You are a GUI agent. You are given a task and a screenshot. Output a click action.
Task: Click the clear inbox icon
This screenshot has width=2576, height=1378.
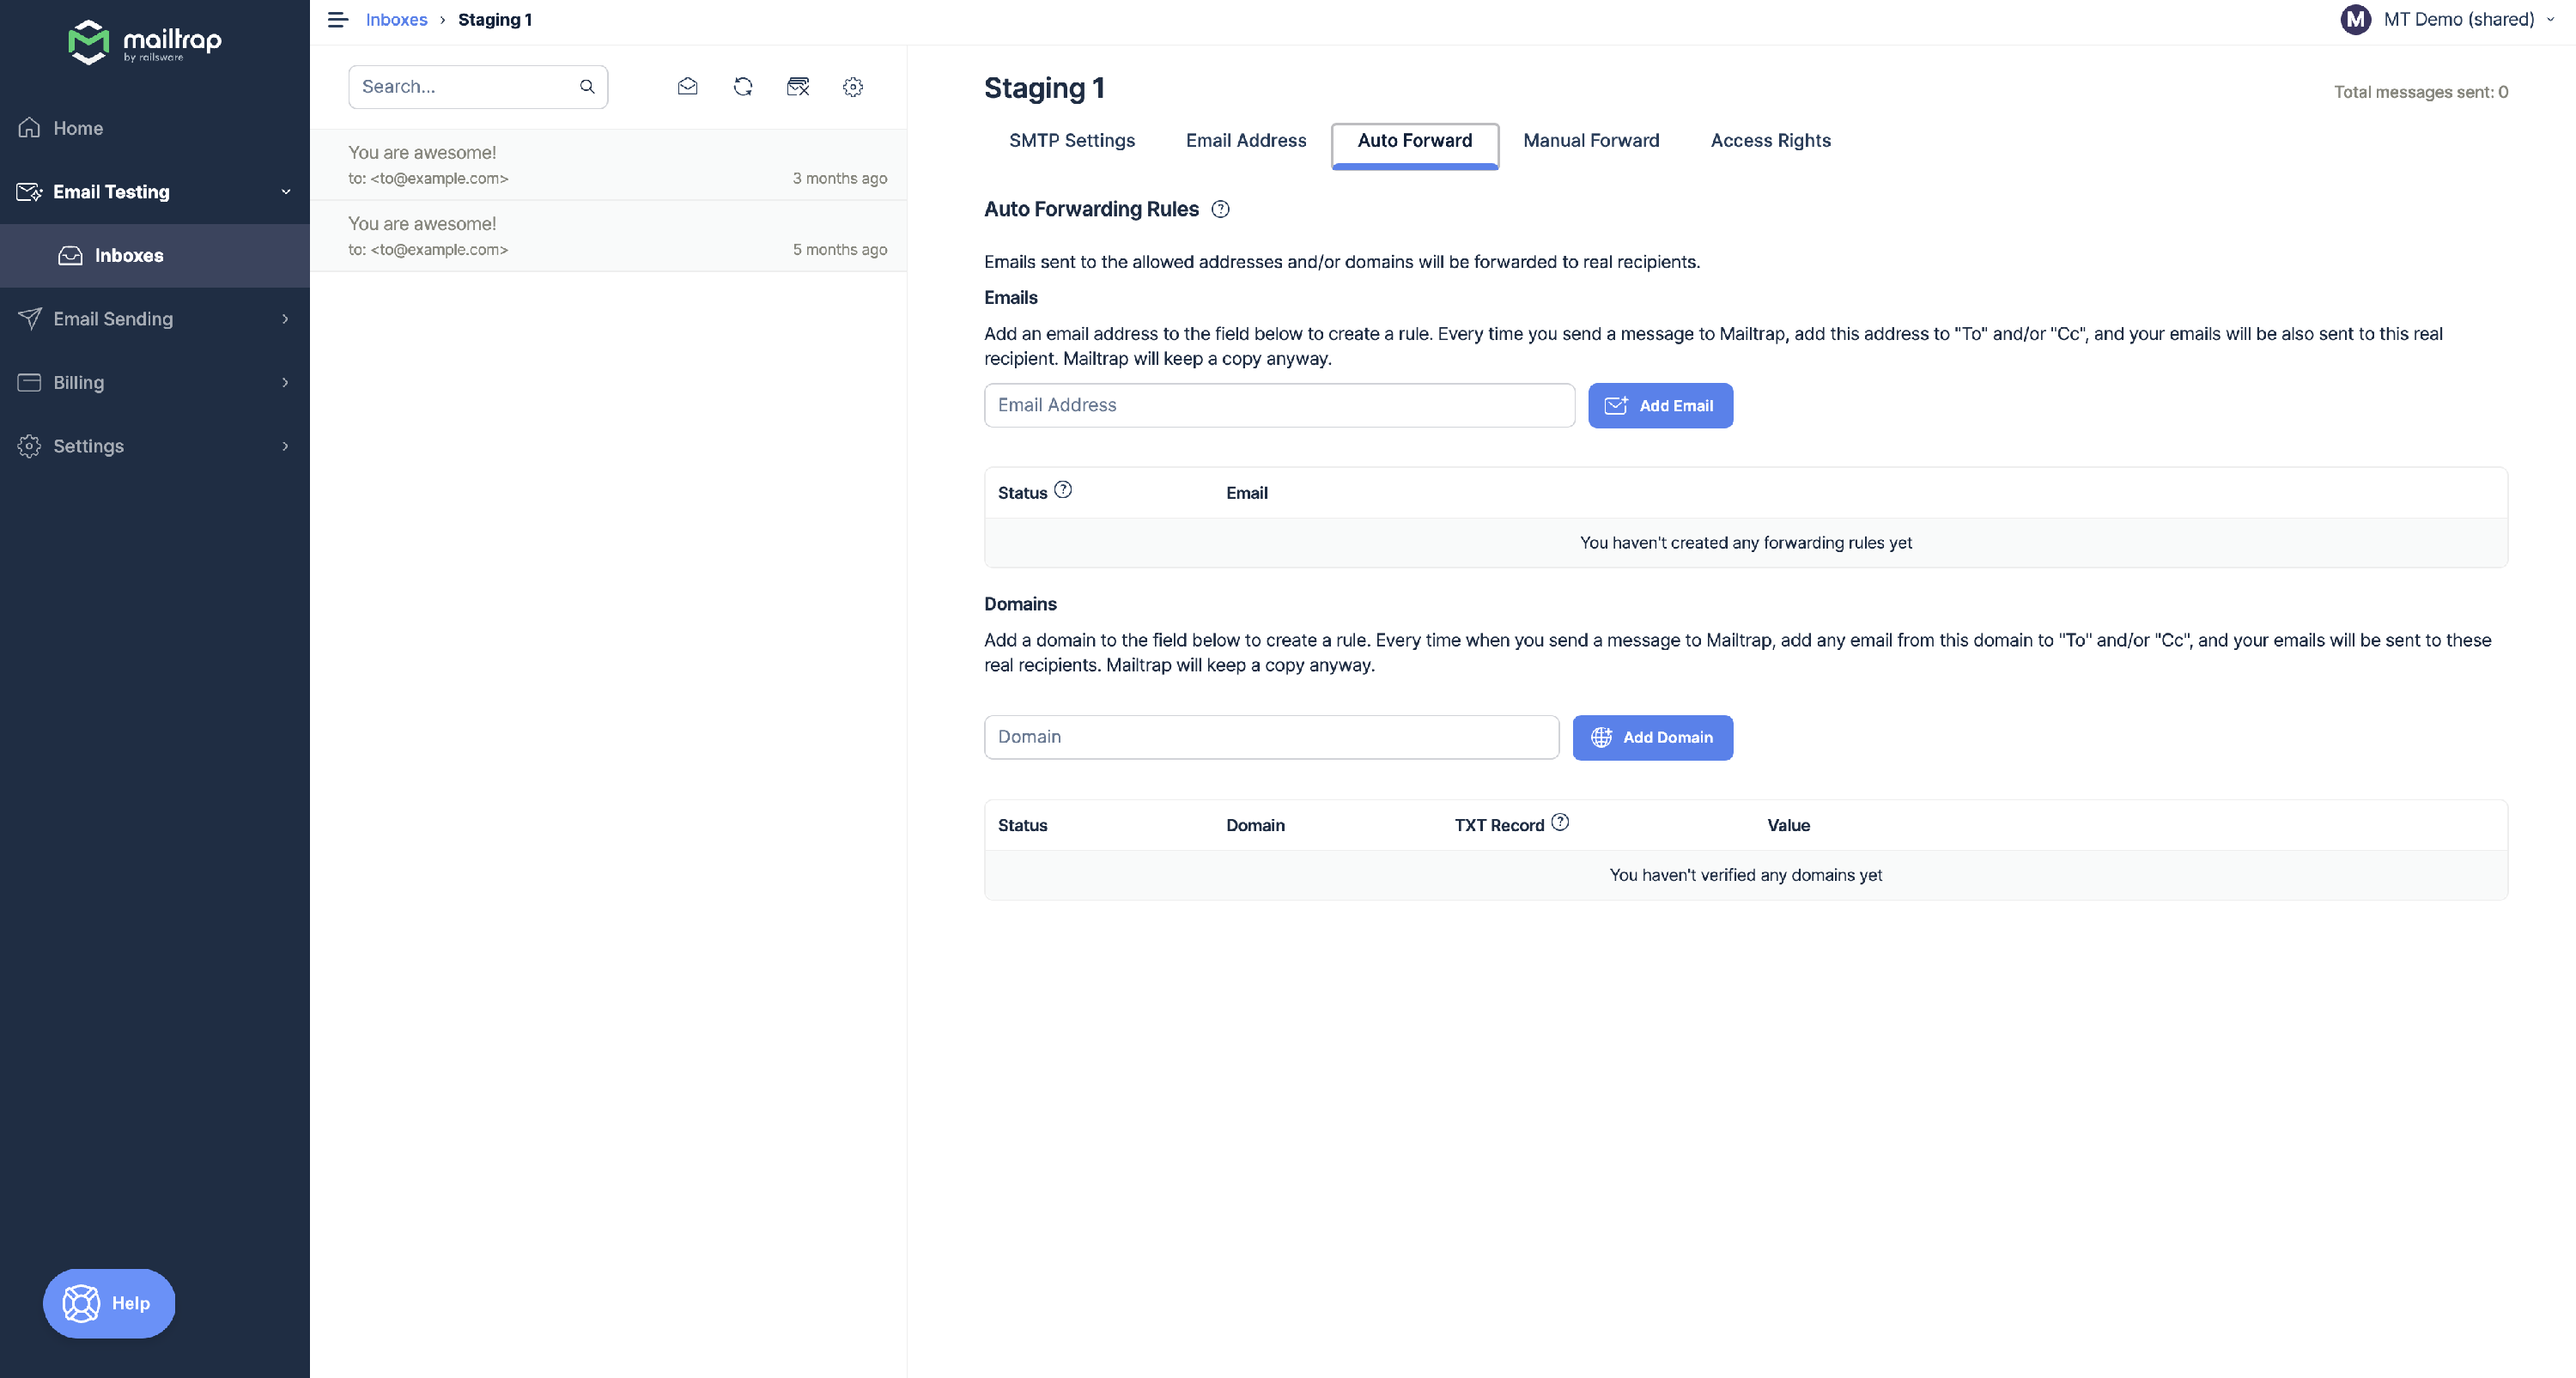coord(797,87)
